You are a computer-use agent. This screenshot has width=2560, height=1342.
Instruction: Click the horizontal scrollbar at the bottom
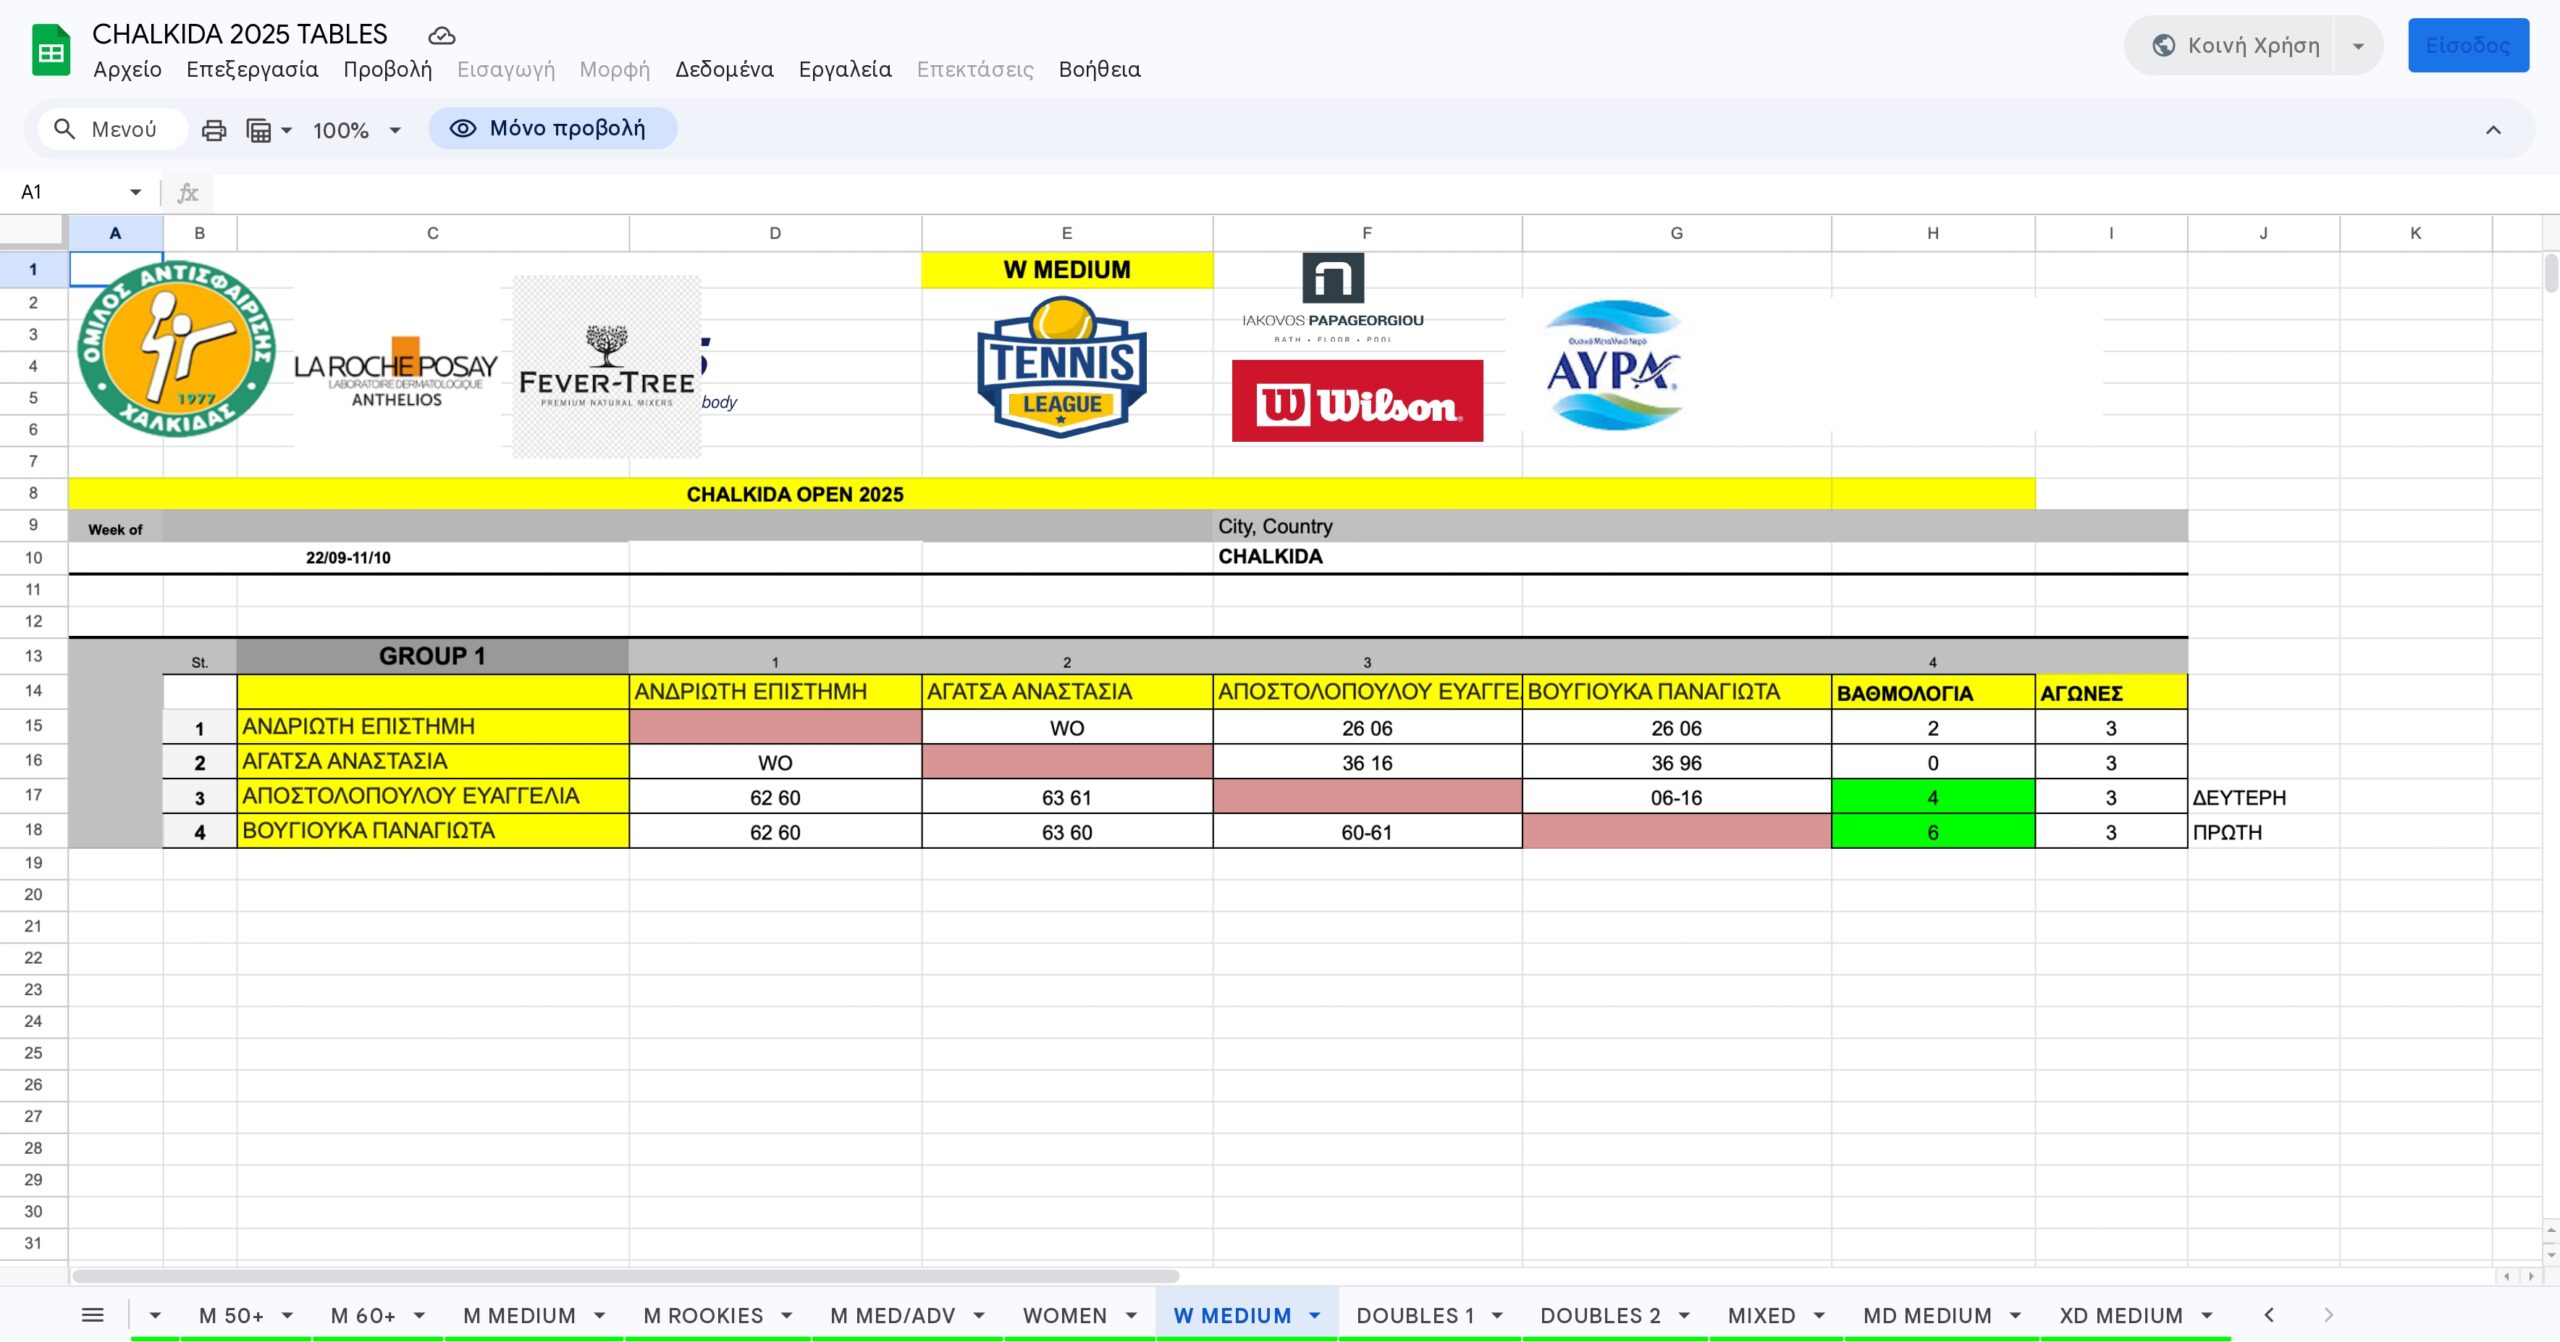point(625,1276)
